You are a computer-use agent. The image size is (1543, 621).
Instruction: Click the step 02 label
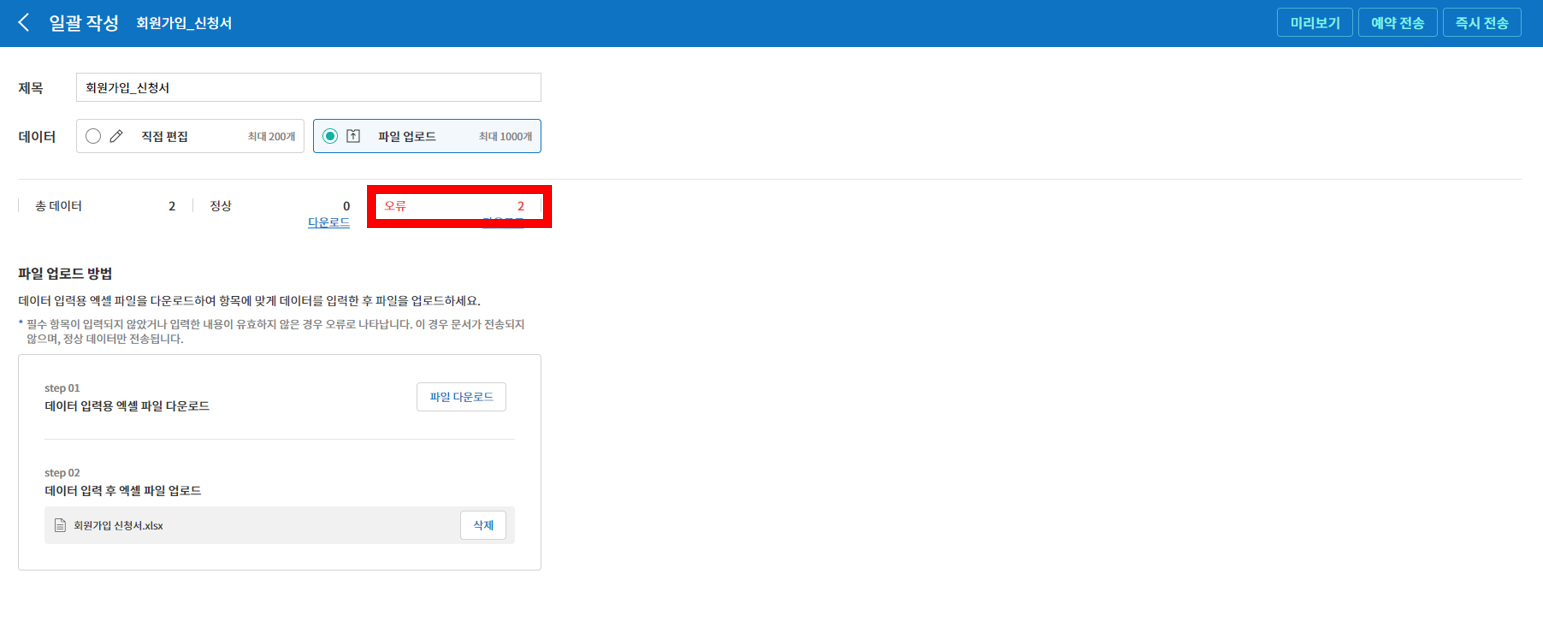(62, 472)
